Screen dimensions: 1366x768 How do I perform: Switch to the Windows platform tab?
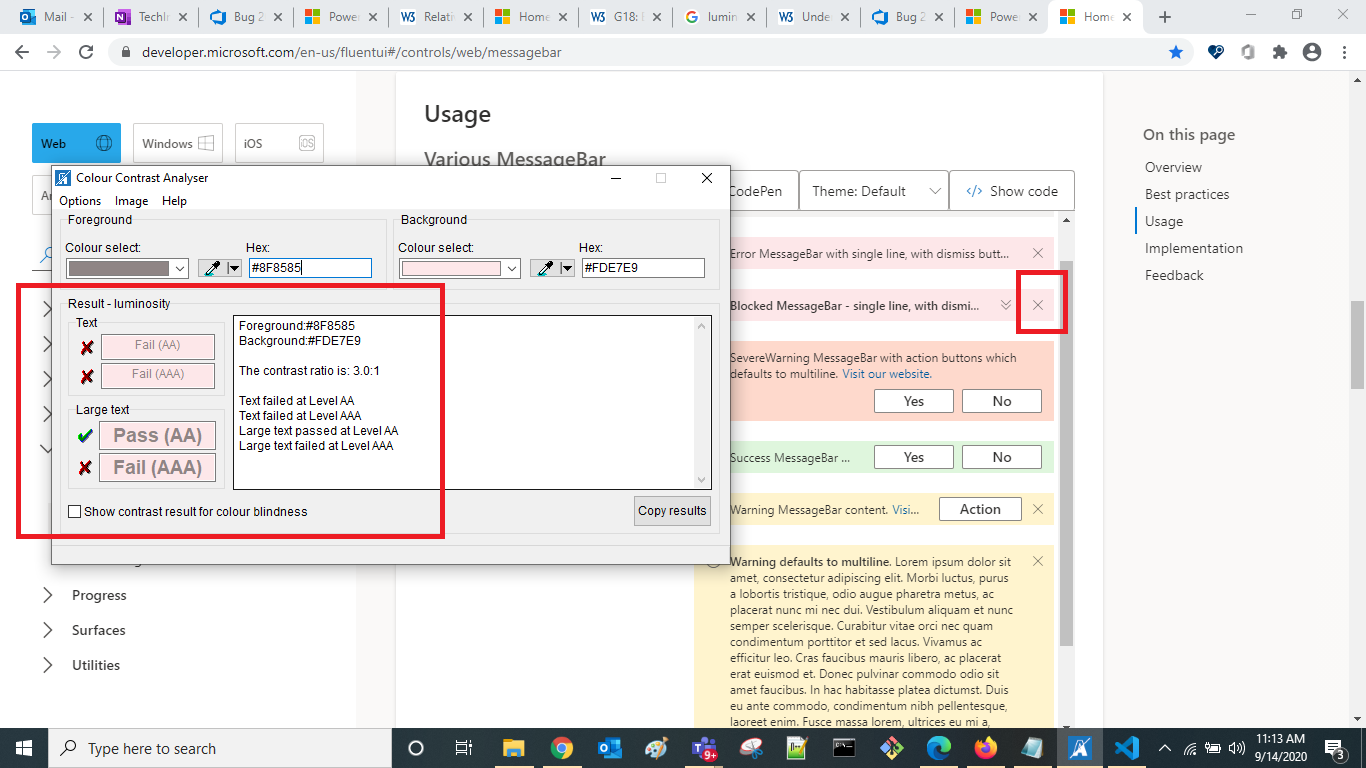(x=177, y=143)
